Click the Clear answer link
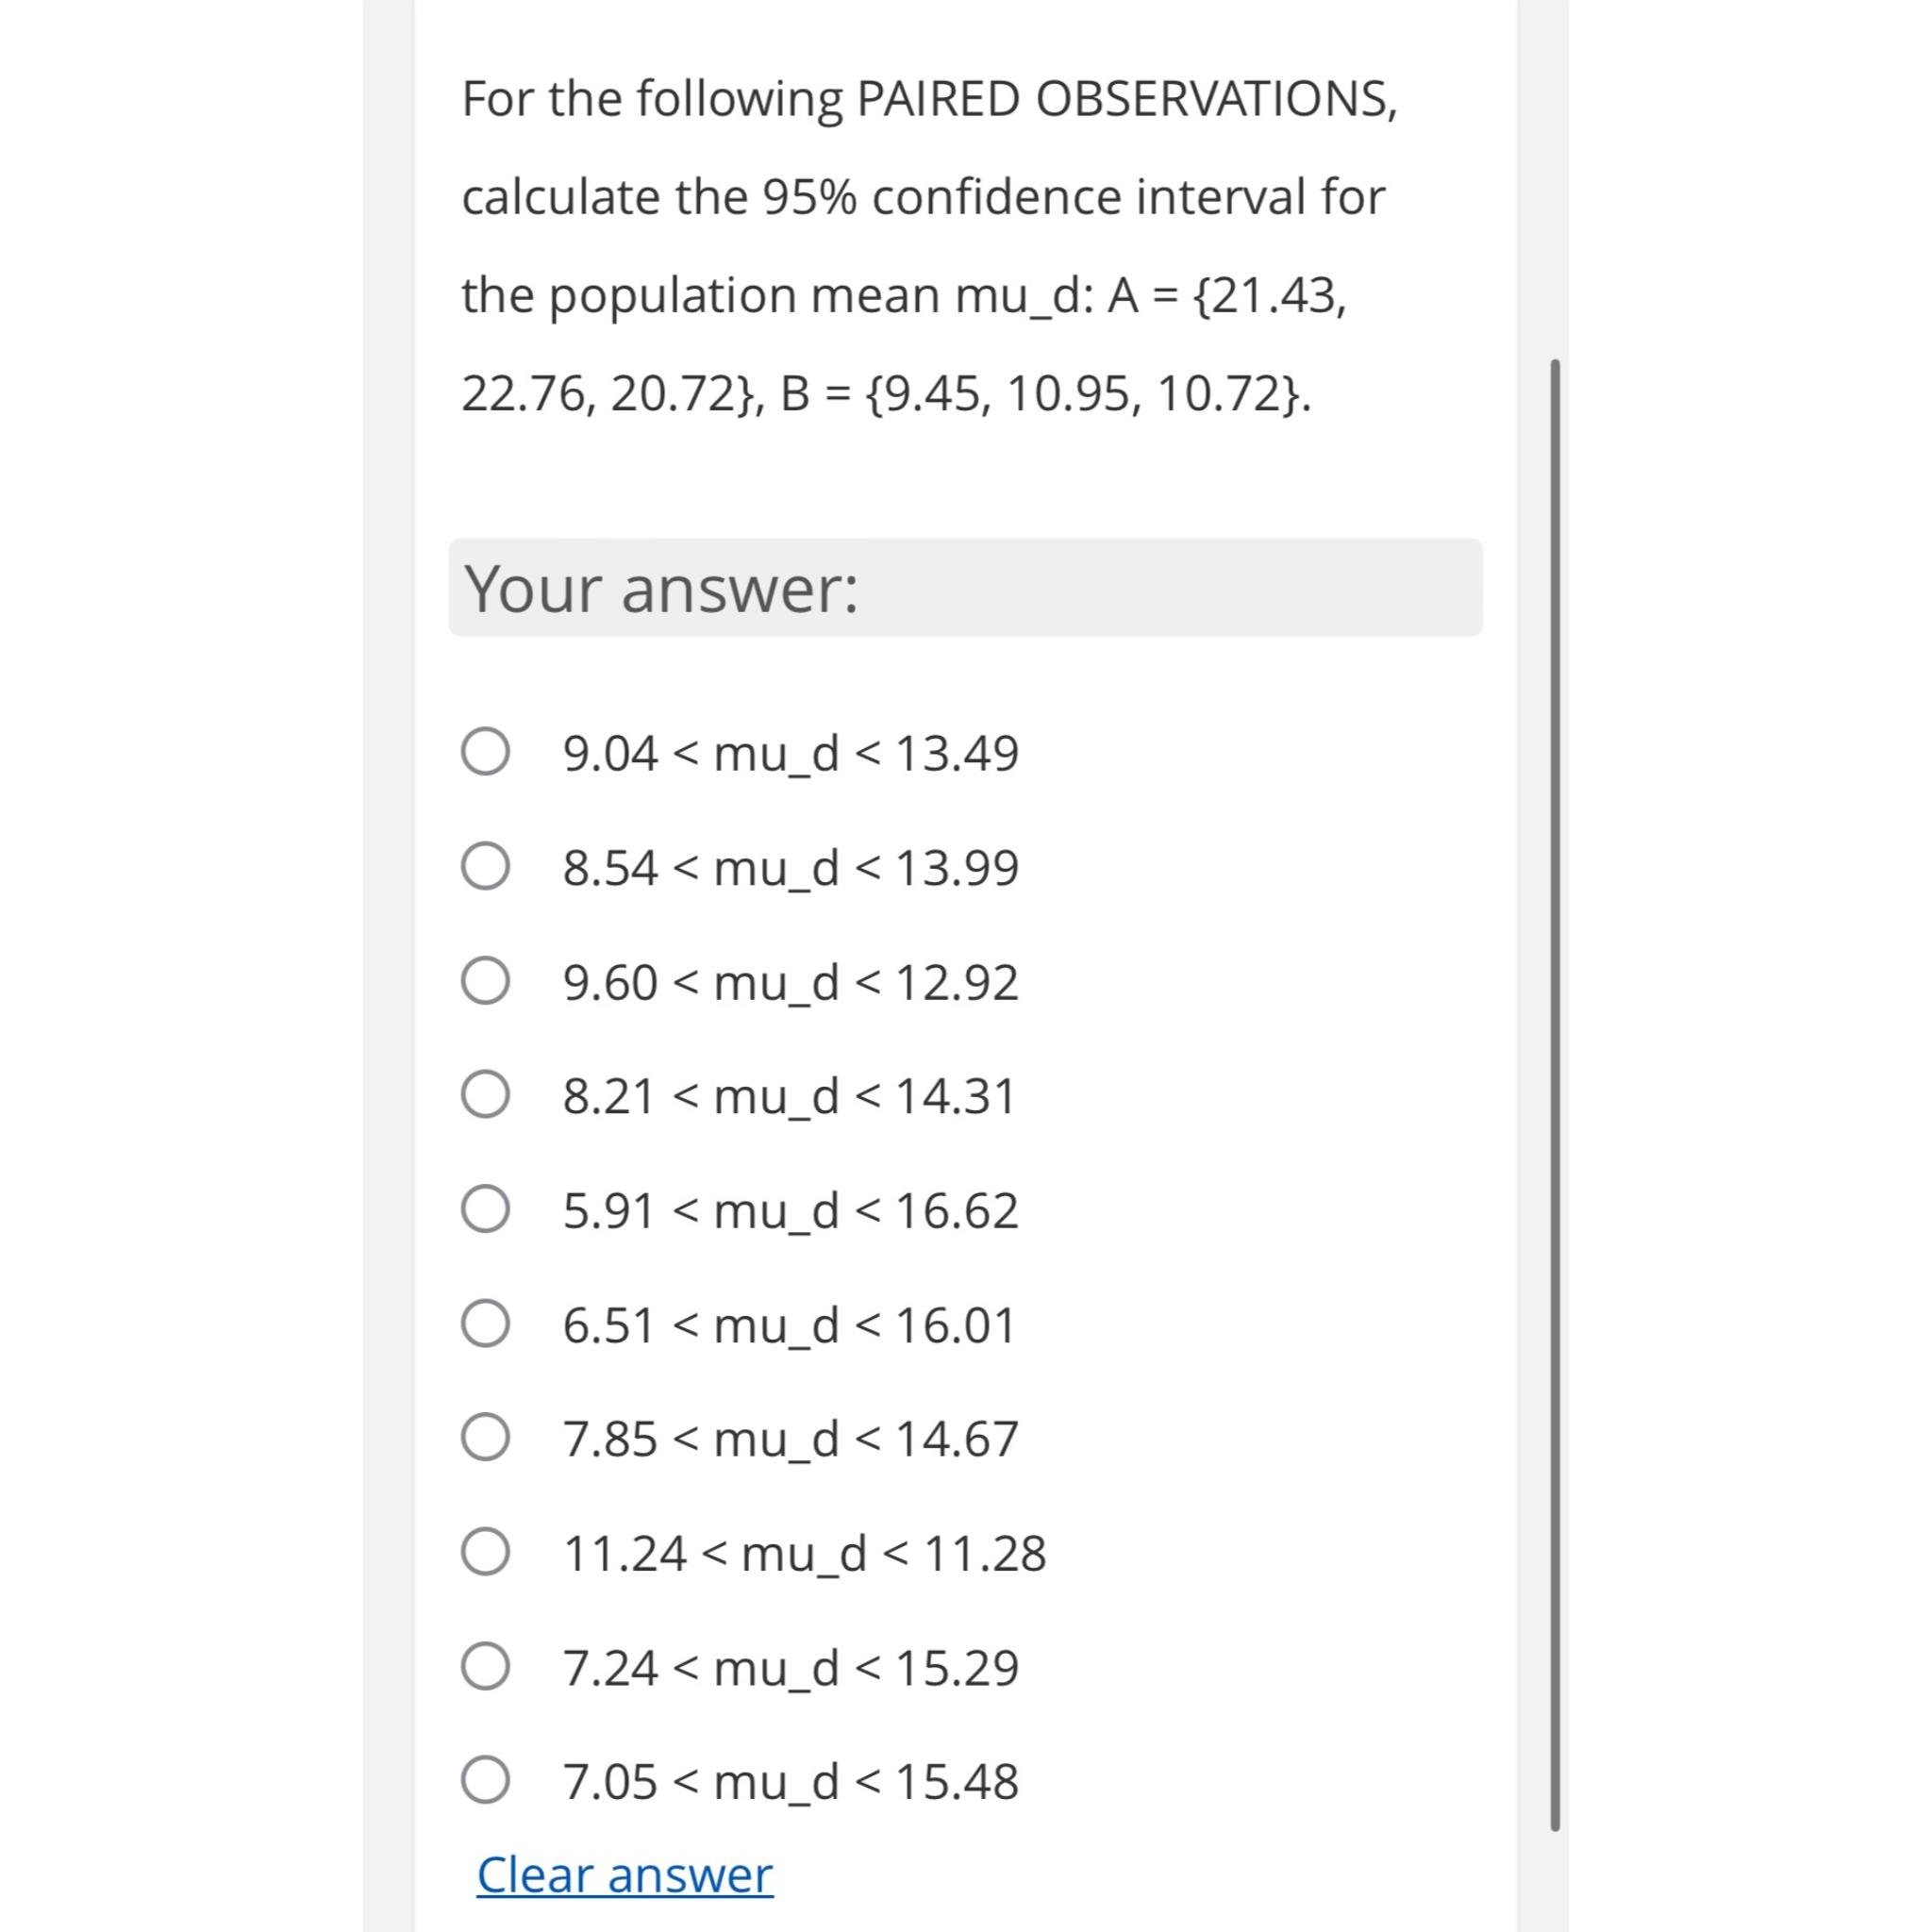This screenshot has width=1932, height=1932. [x=625, y=1875]
